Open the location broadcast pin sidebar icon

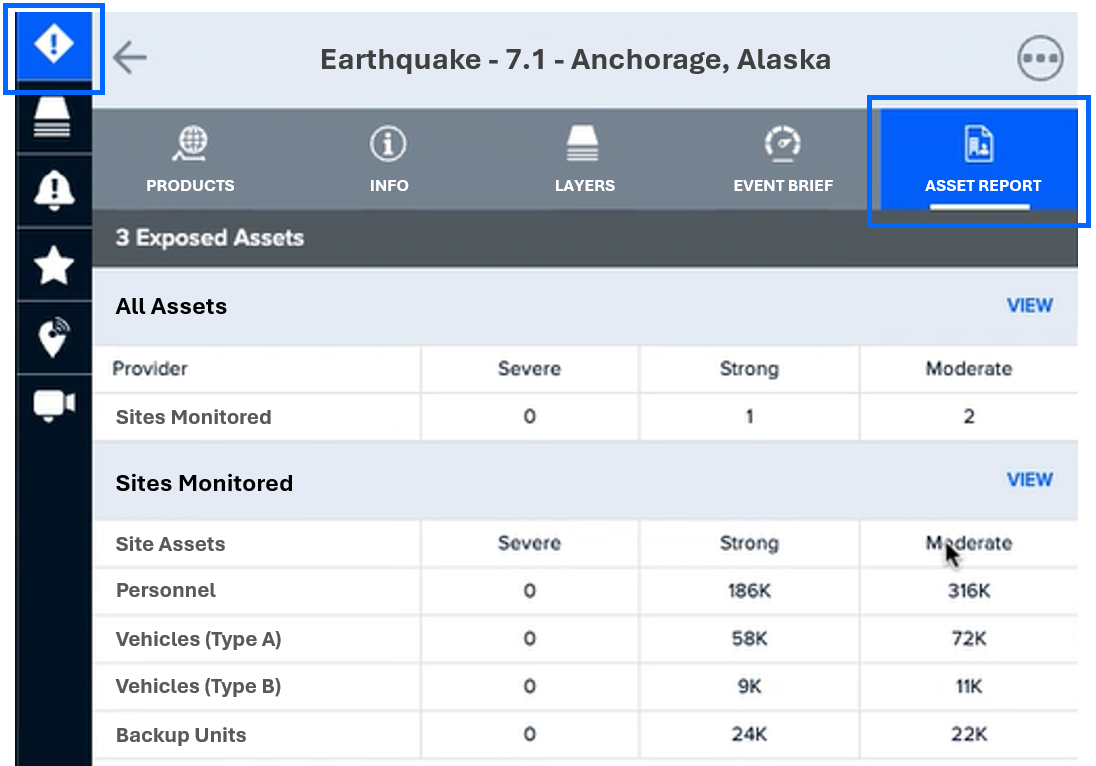point(53,337)
